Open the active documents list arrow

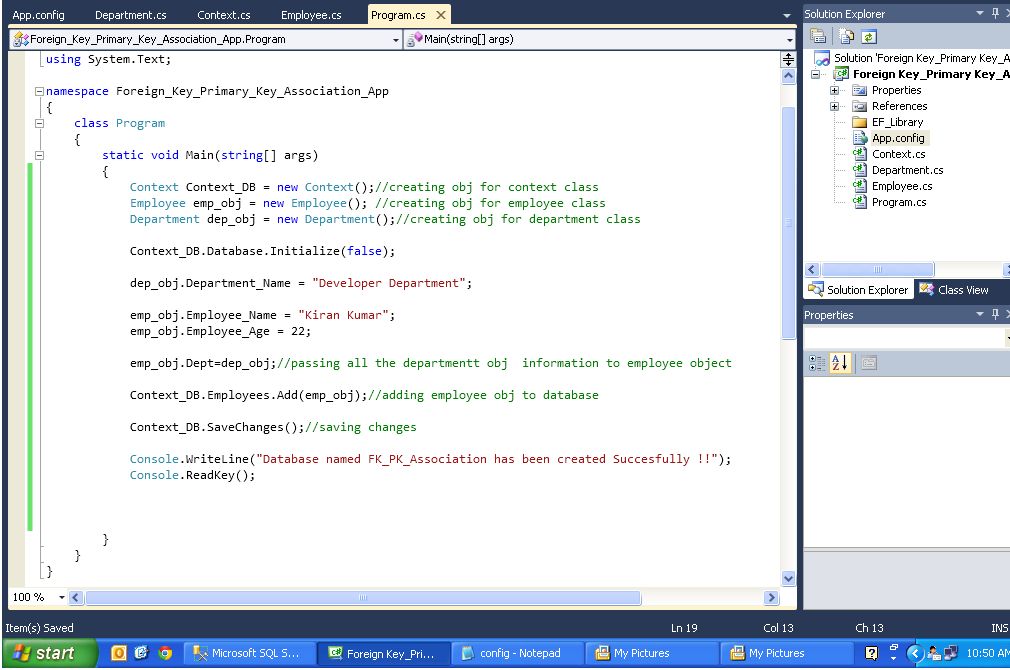(786, 15)
